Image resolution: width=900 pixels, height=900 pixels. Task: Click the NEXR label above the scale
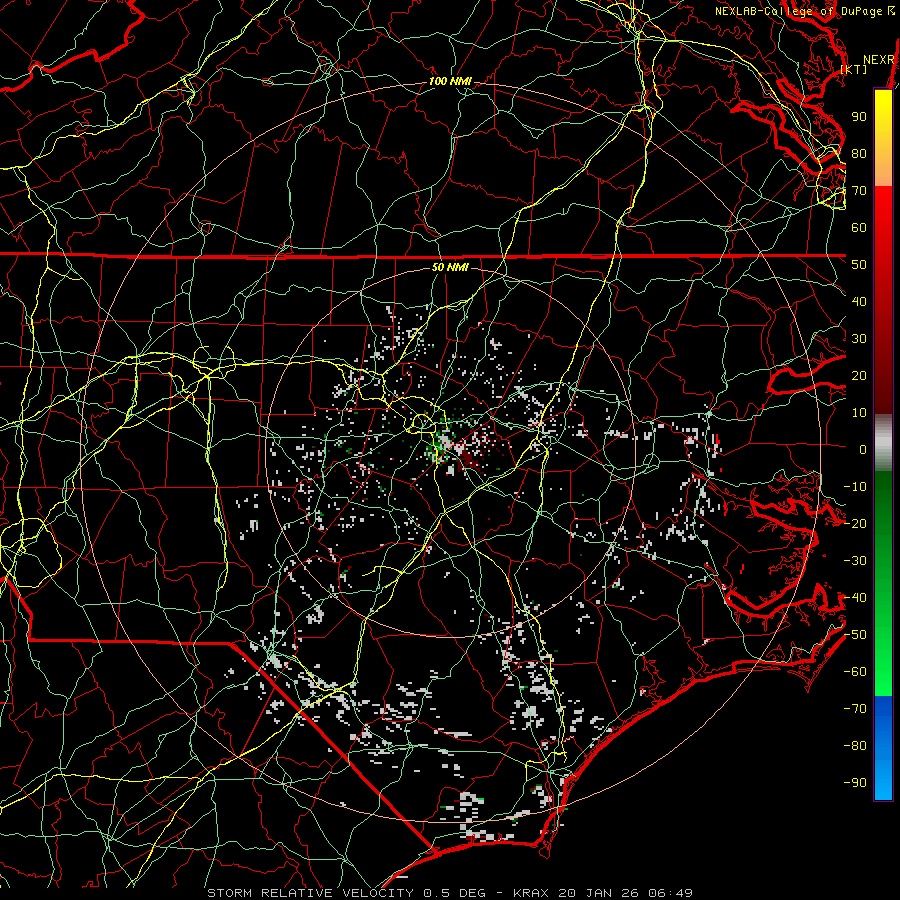click(x=879, y=60)
